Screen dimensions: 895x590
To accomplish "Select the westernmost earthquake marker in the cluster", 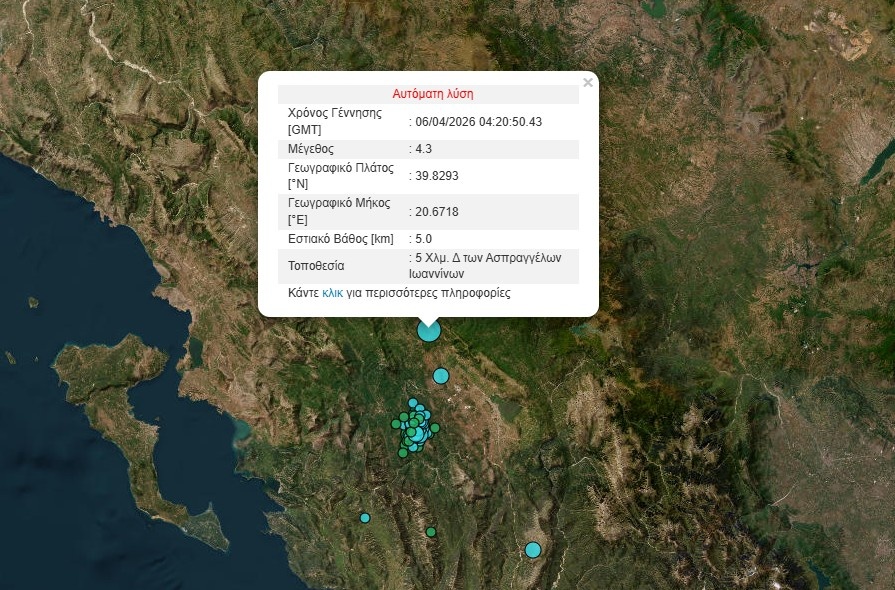I will point(395,424).
